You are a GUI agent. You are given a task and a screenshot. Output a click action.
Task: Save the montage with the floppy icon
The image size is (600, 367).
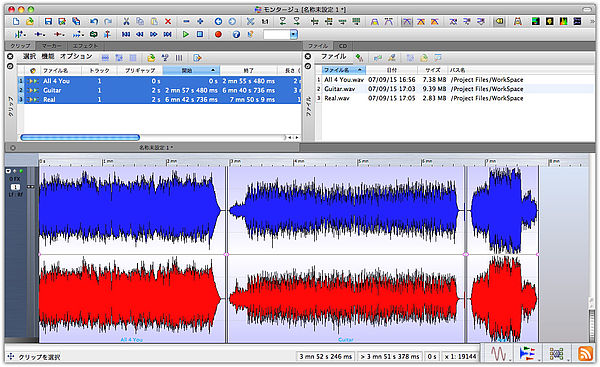tap(48, 21)
